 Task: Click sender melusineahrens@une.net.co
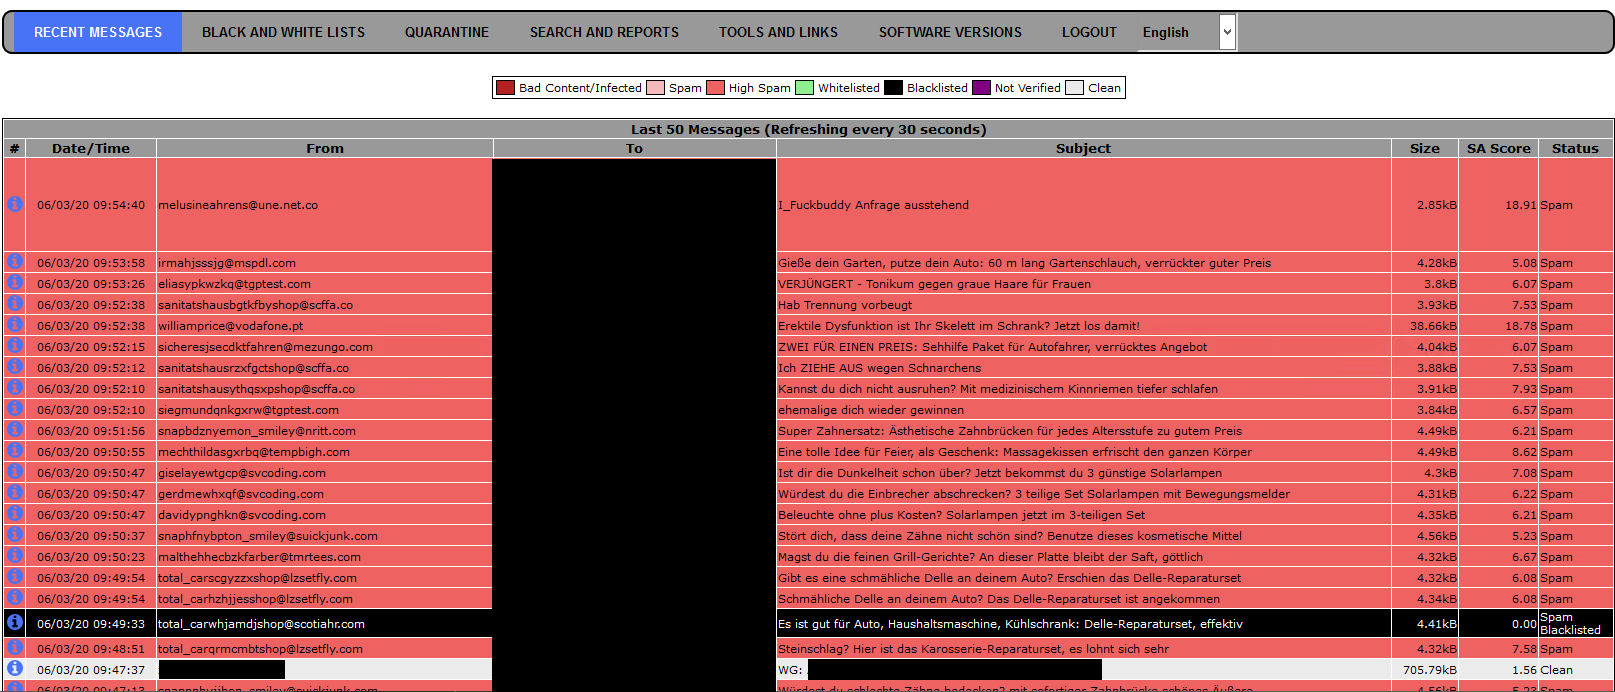[238, 205]
